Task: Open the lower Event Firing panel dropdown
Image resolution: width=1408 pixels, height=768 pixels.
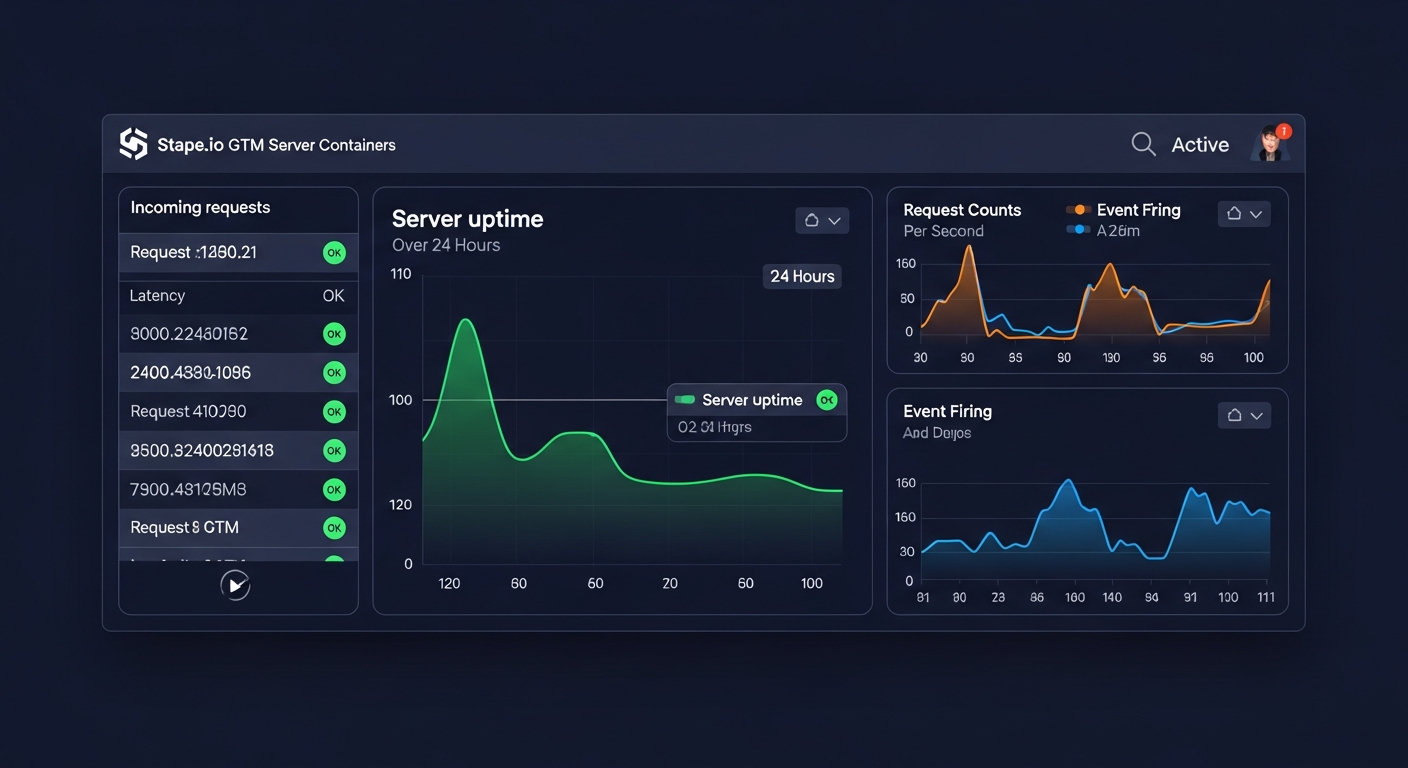Action: (1244, 415)
